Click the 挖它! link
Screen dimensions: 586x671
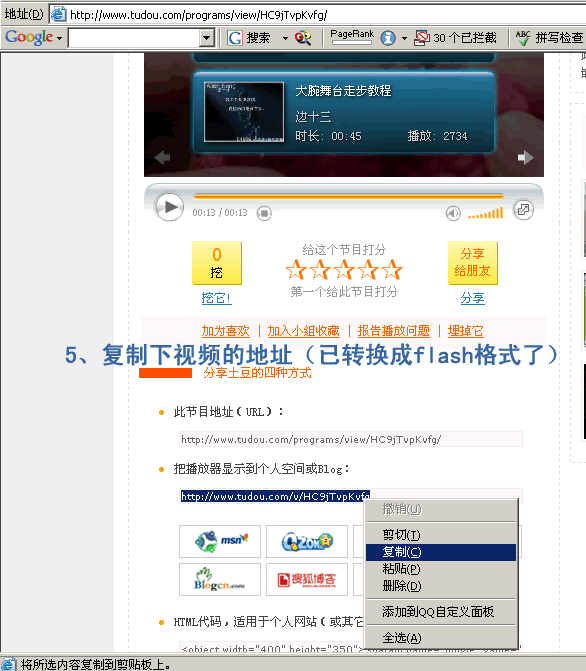click(x=216, y=298)
